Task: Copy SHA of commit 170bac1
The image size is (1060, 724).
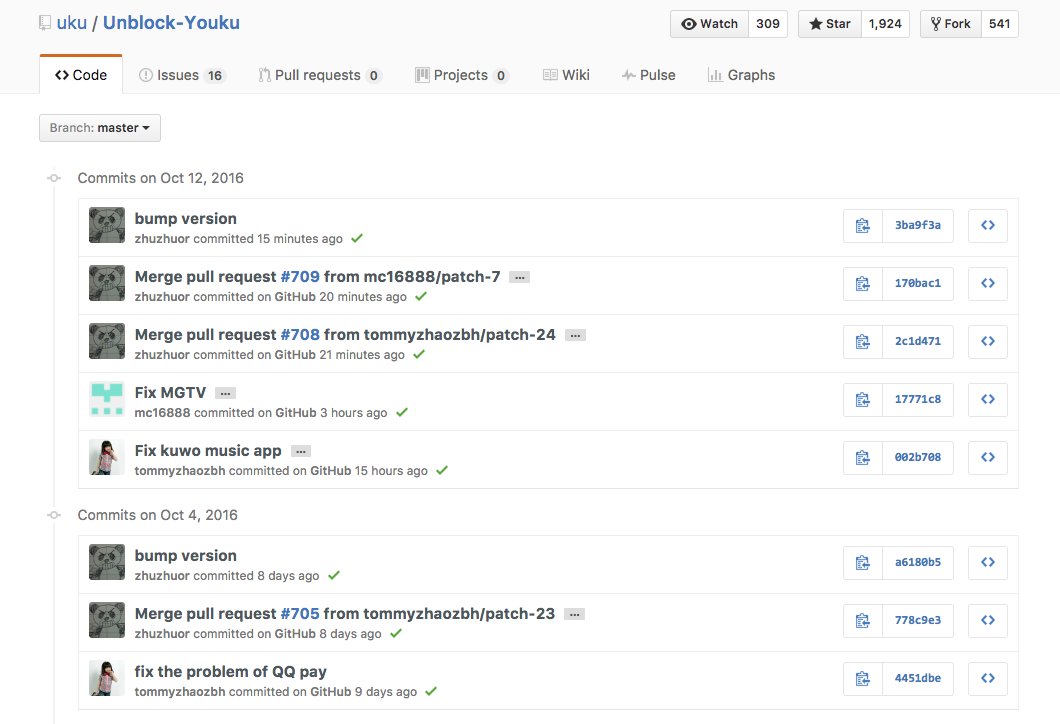Action: [x=863, y=284]
